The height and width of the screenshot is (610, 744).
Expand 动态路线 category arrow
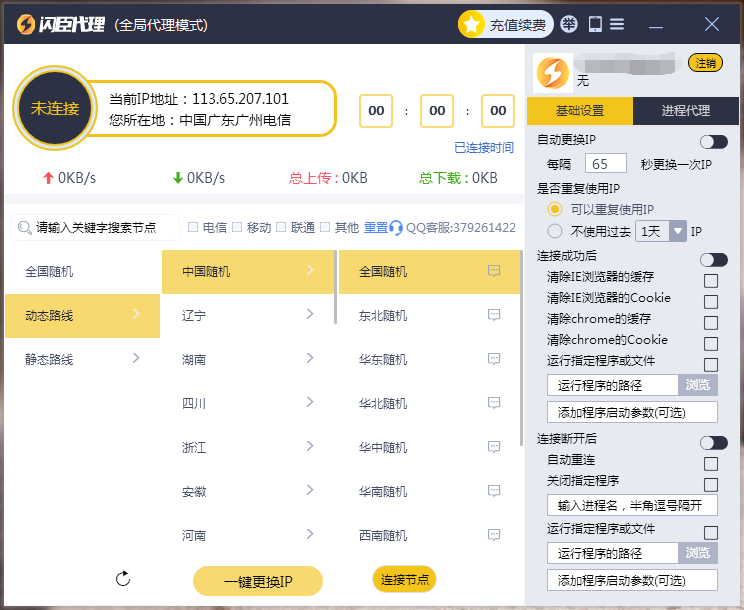[x=136, y=314]
